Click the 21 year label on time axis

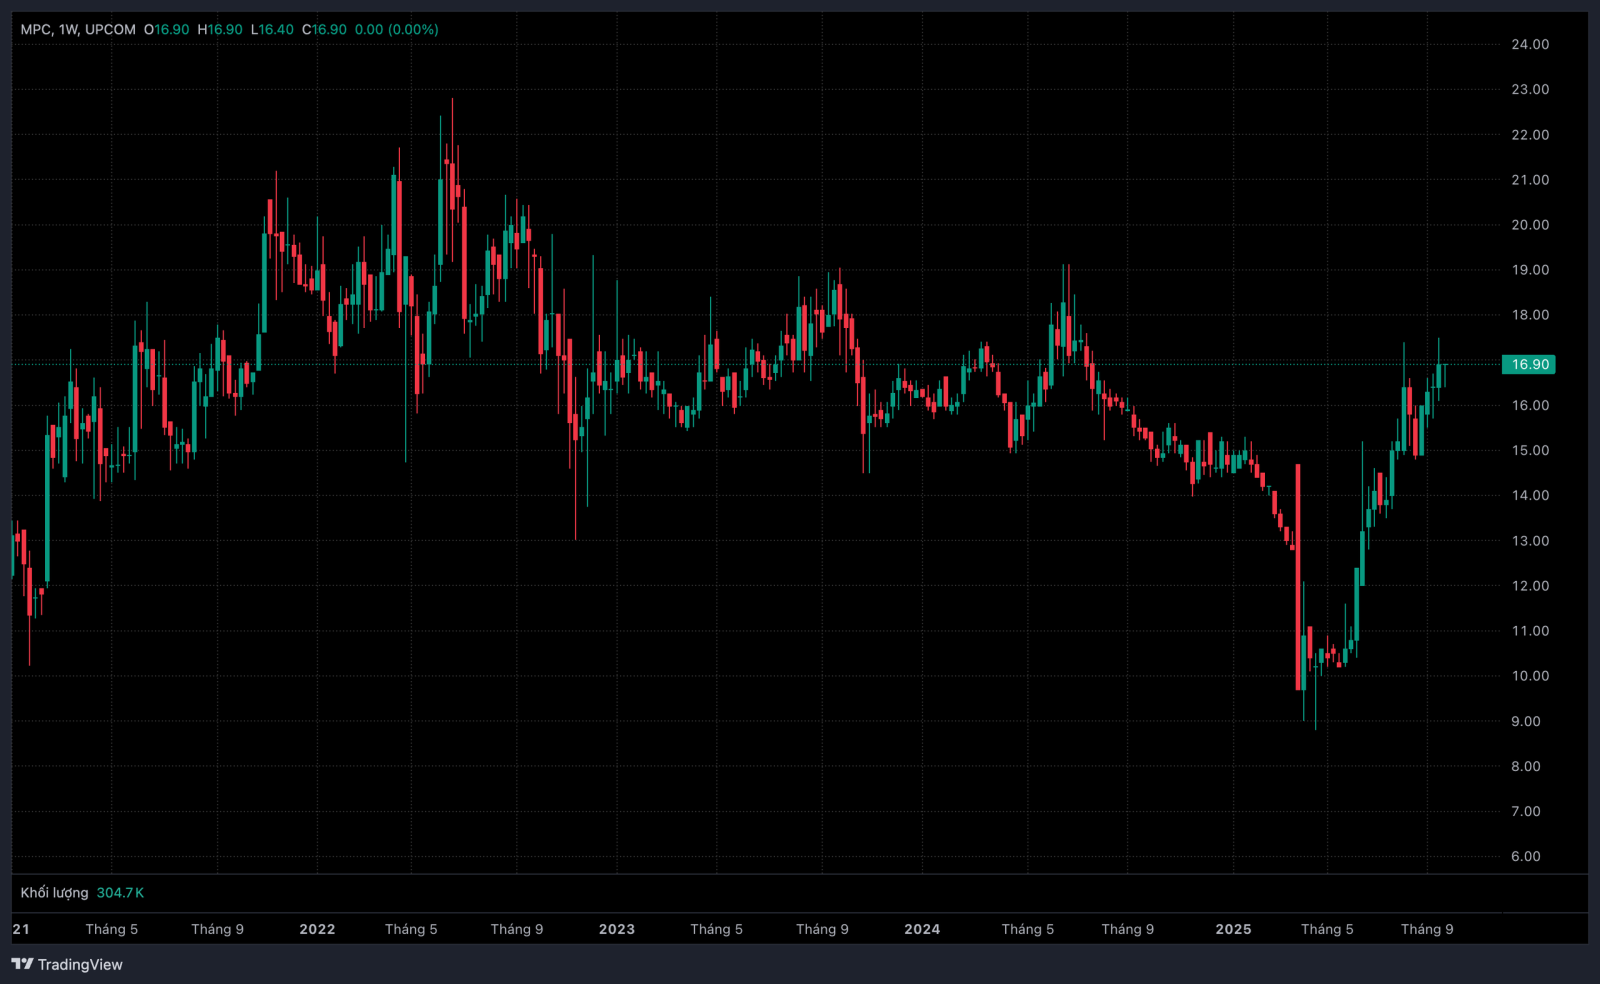point(21,929)
